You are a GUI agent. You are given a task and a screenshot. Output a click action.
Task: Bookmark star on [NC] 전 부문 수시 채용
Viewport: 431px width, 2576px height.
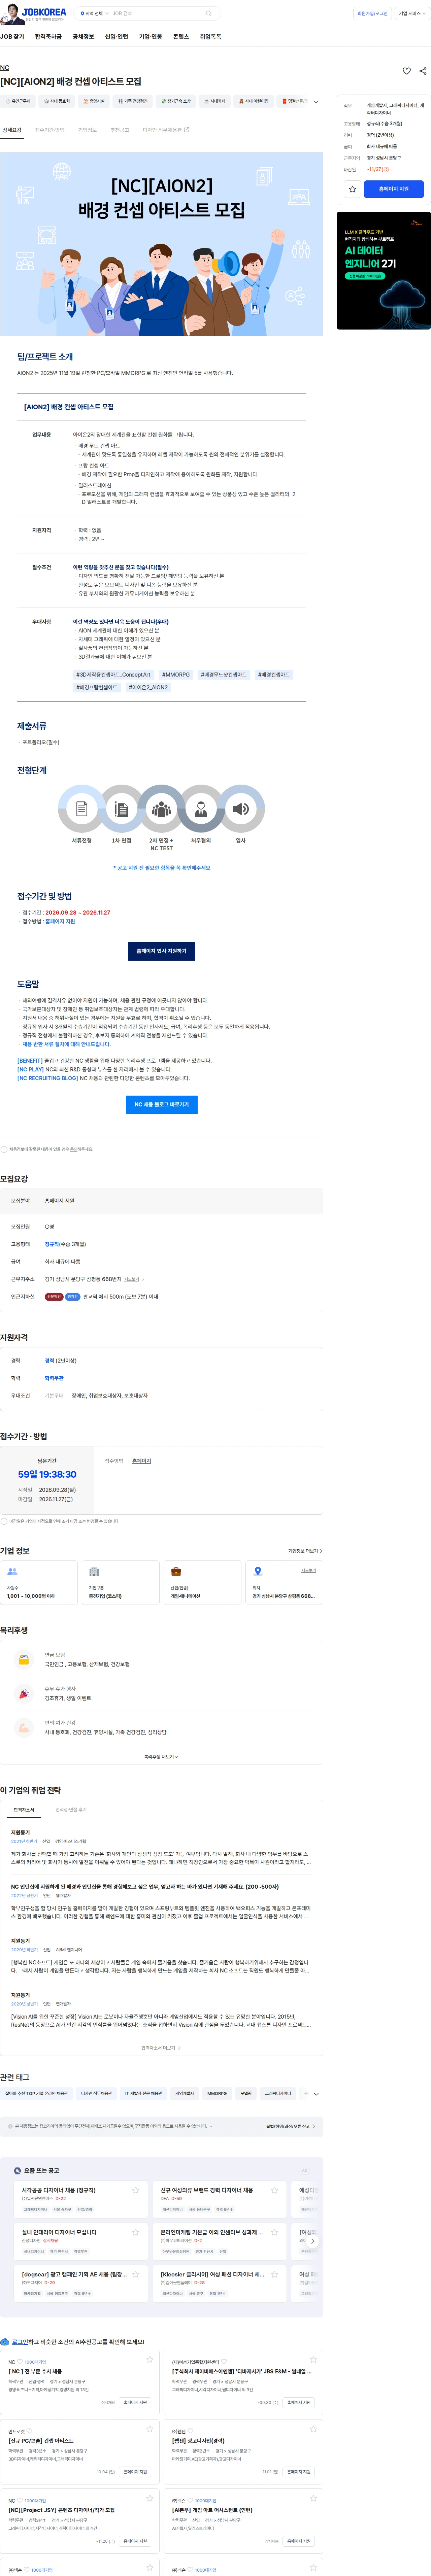(150, 2360)
